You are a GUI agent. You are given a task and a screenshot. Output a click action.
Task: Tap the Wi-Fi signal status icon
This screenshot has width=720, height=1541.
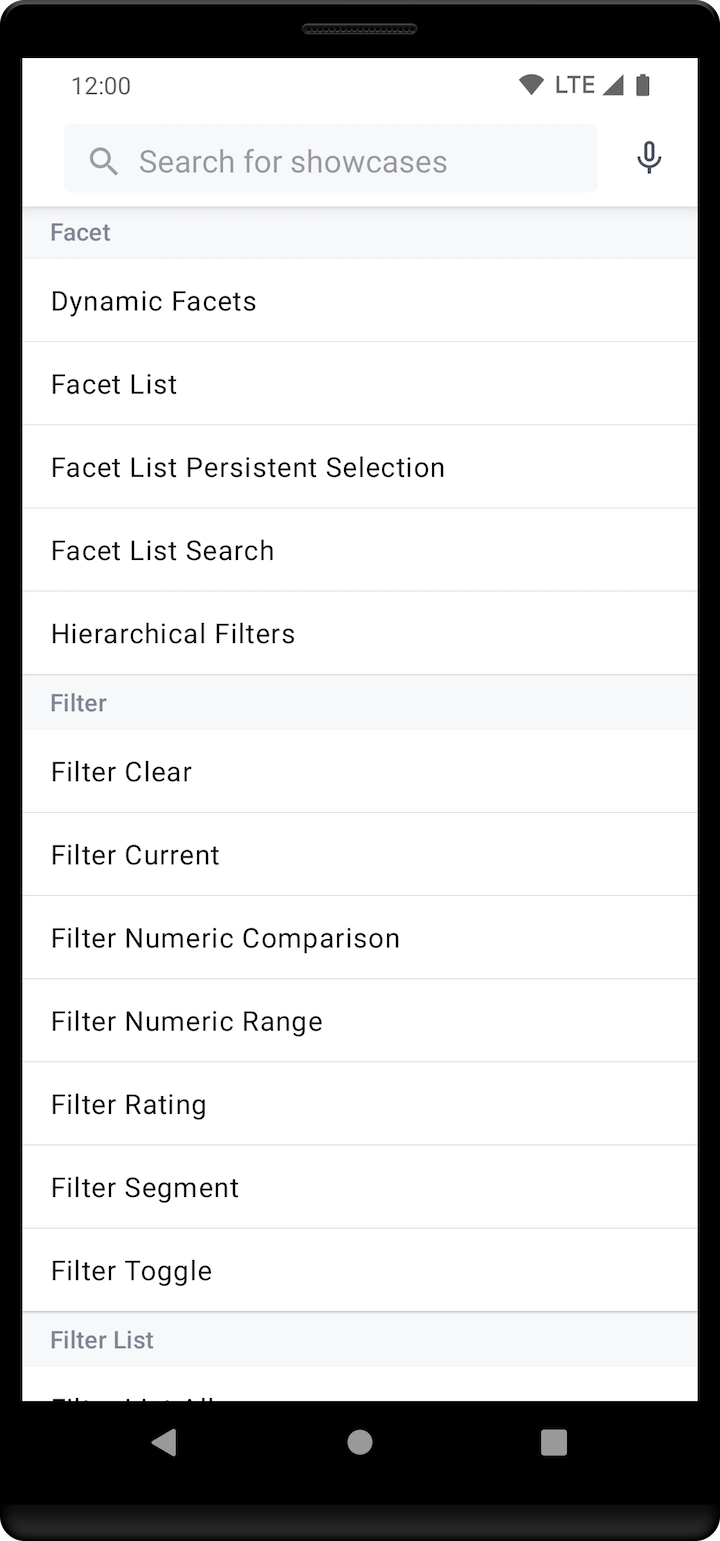[x=531, y=85]
